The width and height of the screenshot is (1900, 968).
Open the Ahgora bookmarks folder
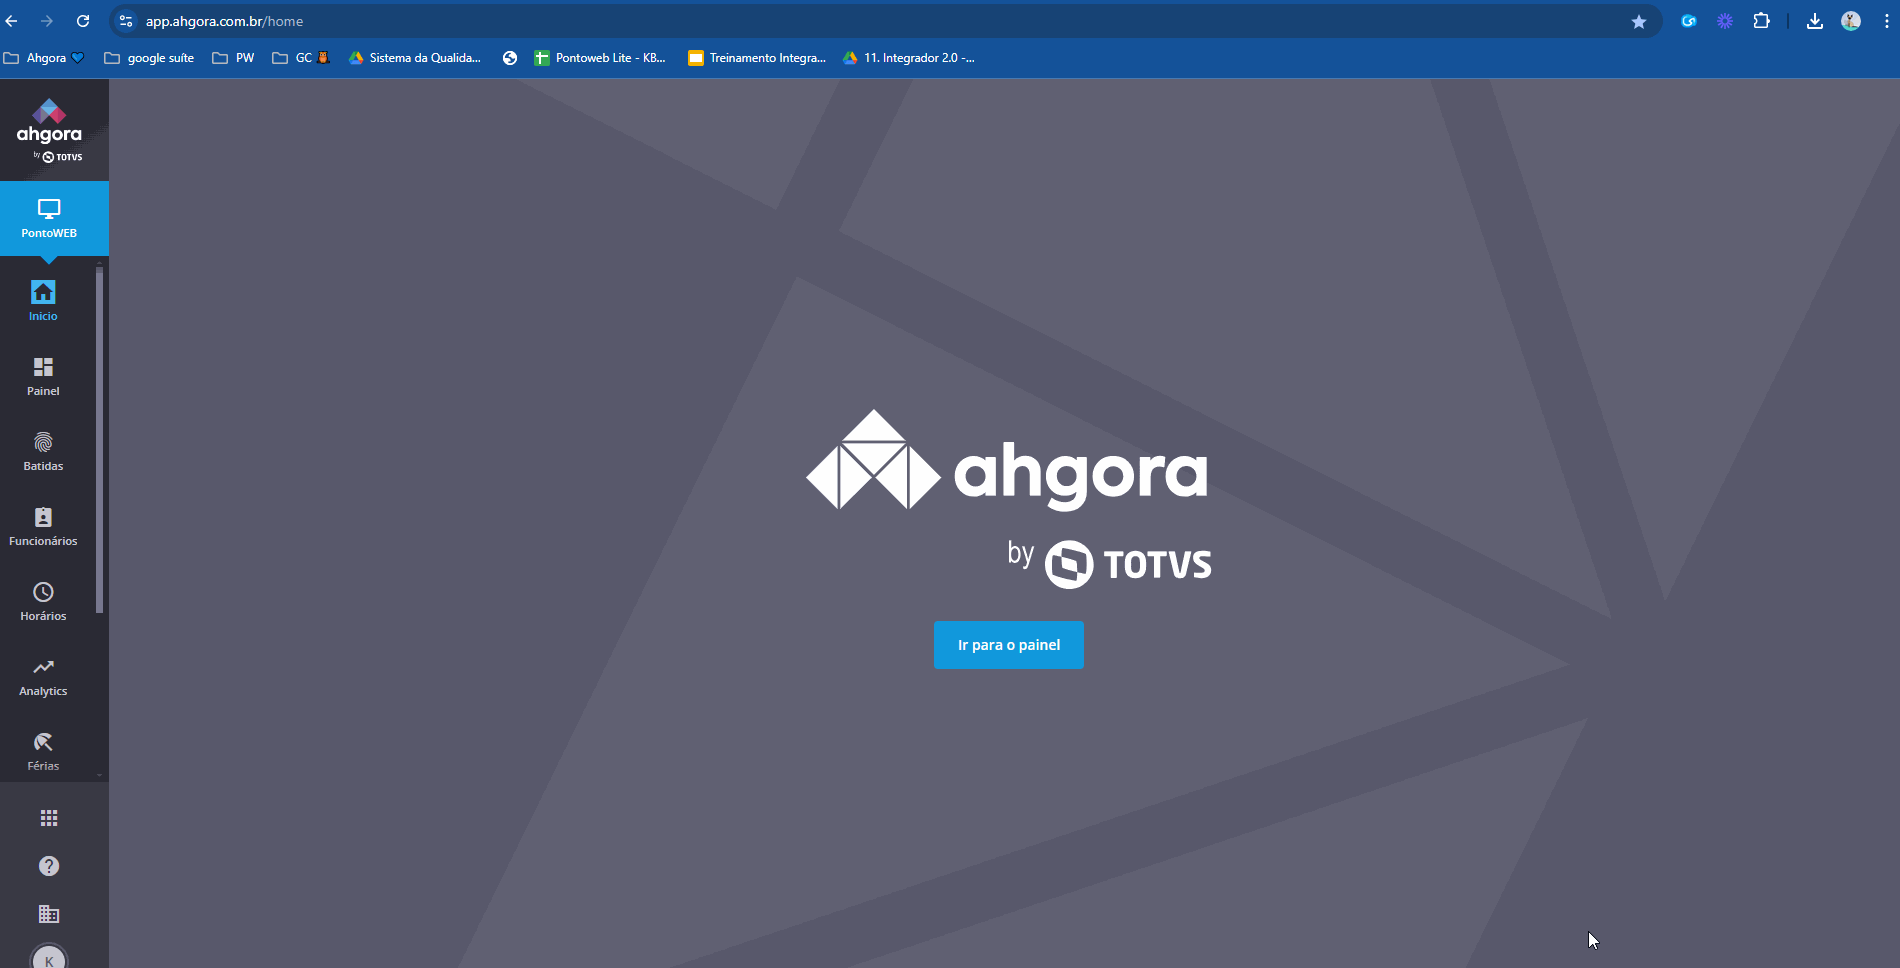[x=44, y=58]
